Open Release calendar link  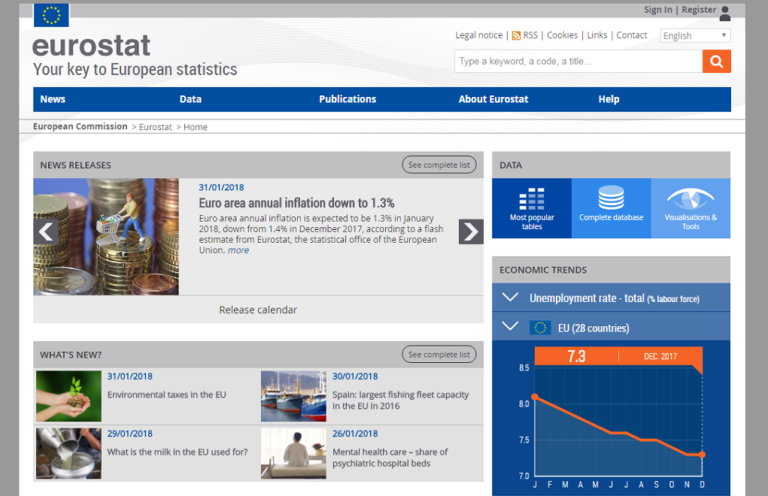258,310
